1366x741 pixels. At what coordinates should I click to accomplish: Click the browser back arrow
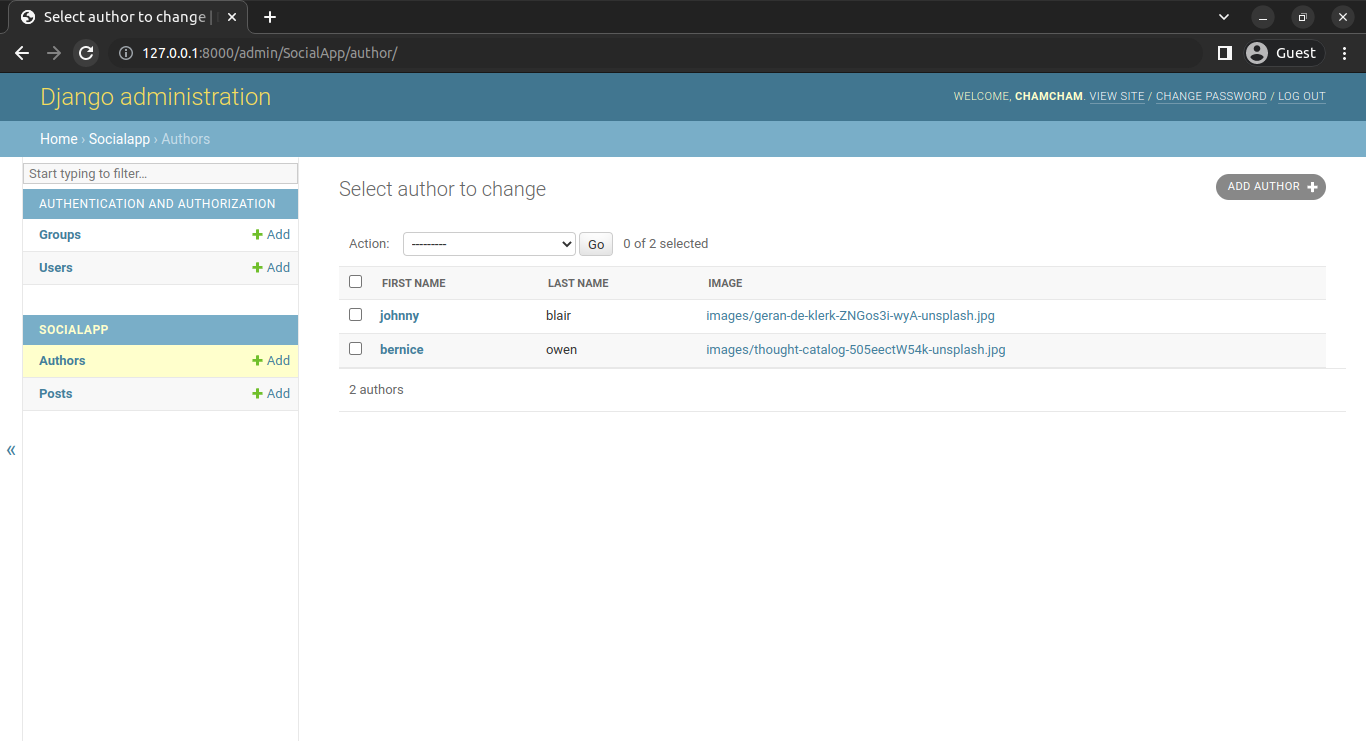(x=22, y=53)
